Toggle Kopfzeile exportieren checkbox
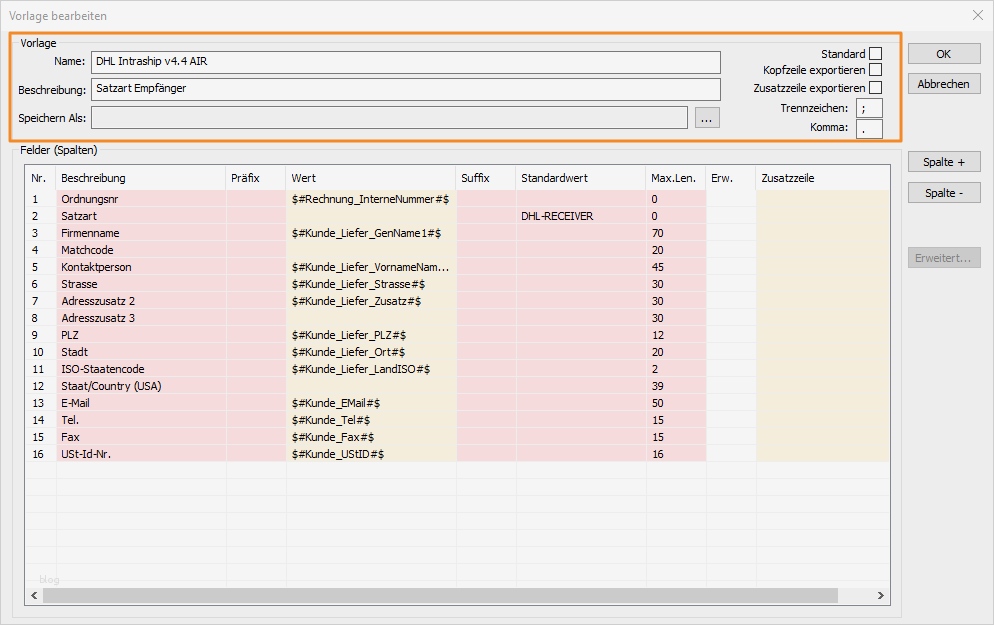Screen dimensions: 994x625 click(x=875, y=71)
